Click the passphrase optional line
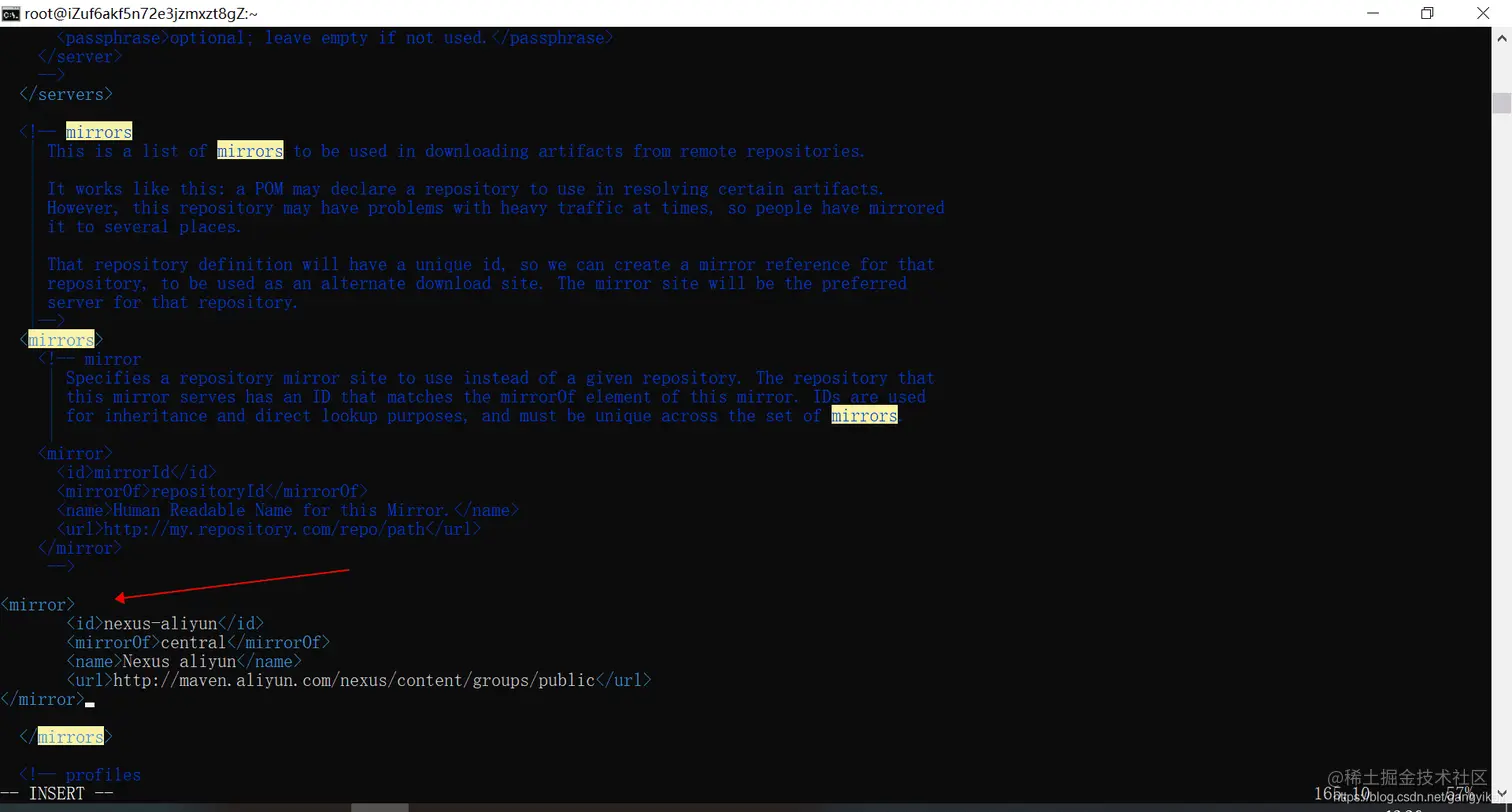 pos(335,38)
